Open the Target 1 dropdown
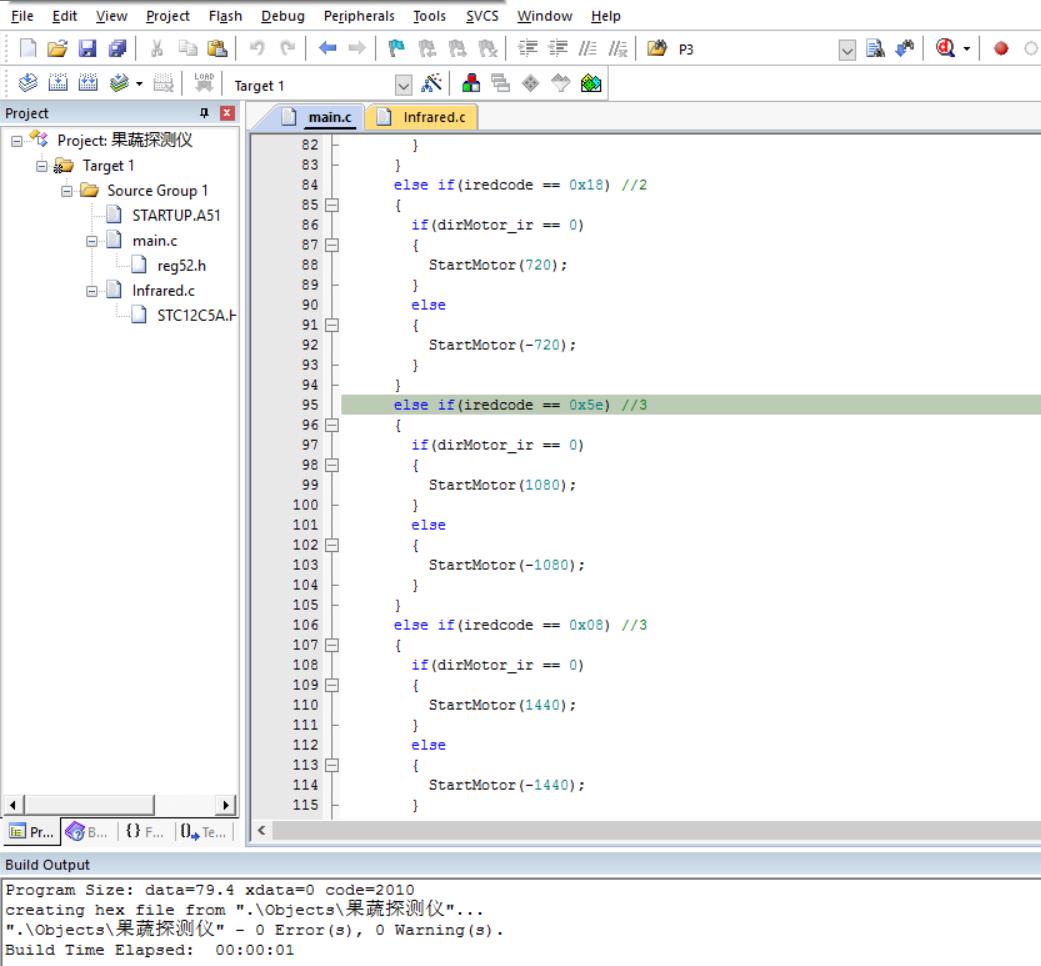 [403, 85]
